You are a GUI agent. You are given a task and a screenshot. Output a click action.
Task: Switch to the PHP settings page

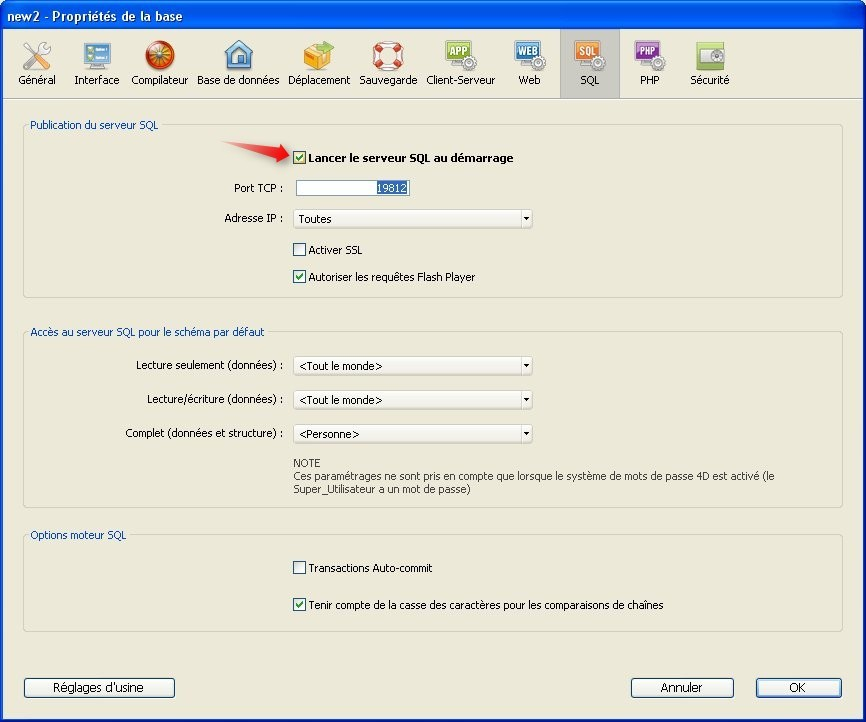pyautogui.click(x=649, y=56)
